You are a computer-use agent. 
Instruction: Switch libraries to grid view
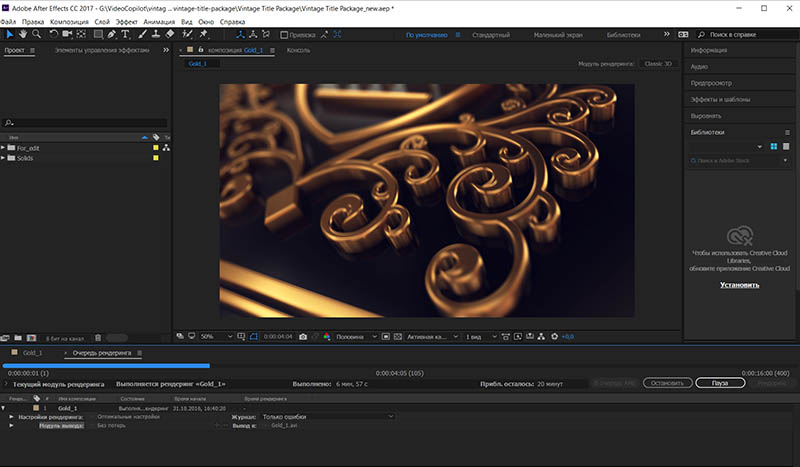(x=774, y=146)
